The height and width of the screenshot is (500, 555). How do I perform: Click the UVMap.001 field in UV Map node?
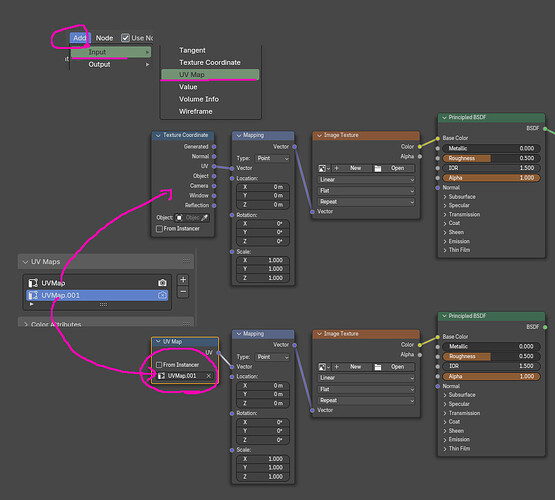click(x=185, y=376)
